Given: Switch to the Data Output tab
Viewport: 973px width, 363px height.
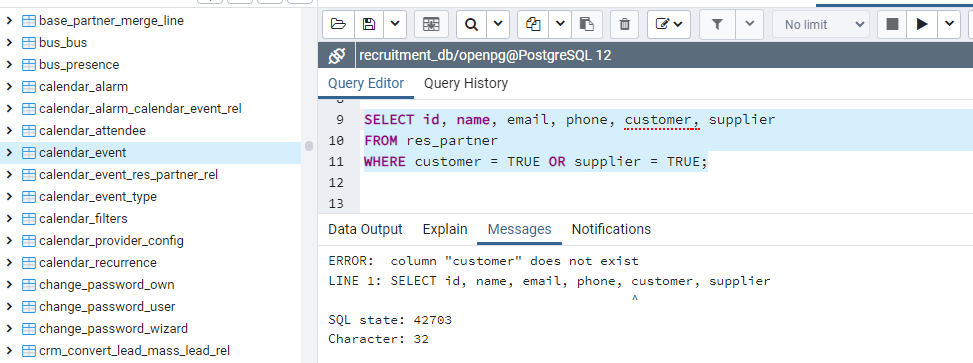Looking at the screenshot, I should point(365,229).
